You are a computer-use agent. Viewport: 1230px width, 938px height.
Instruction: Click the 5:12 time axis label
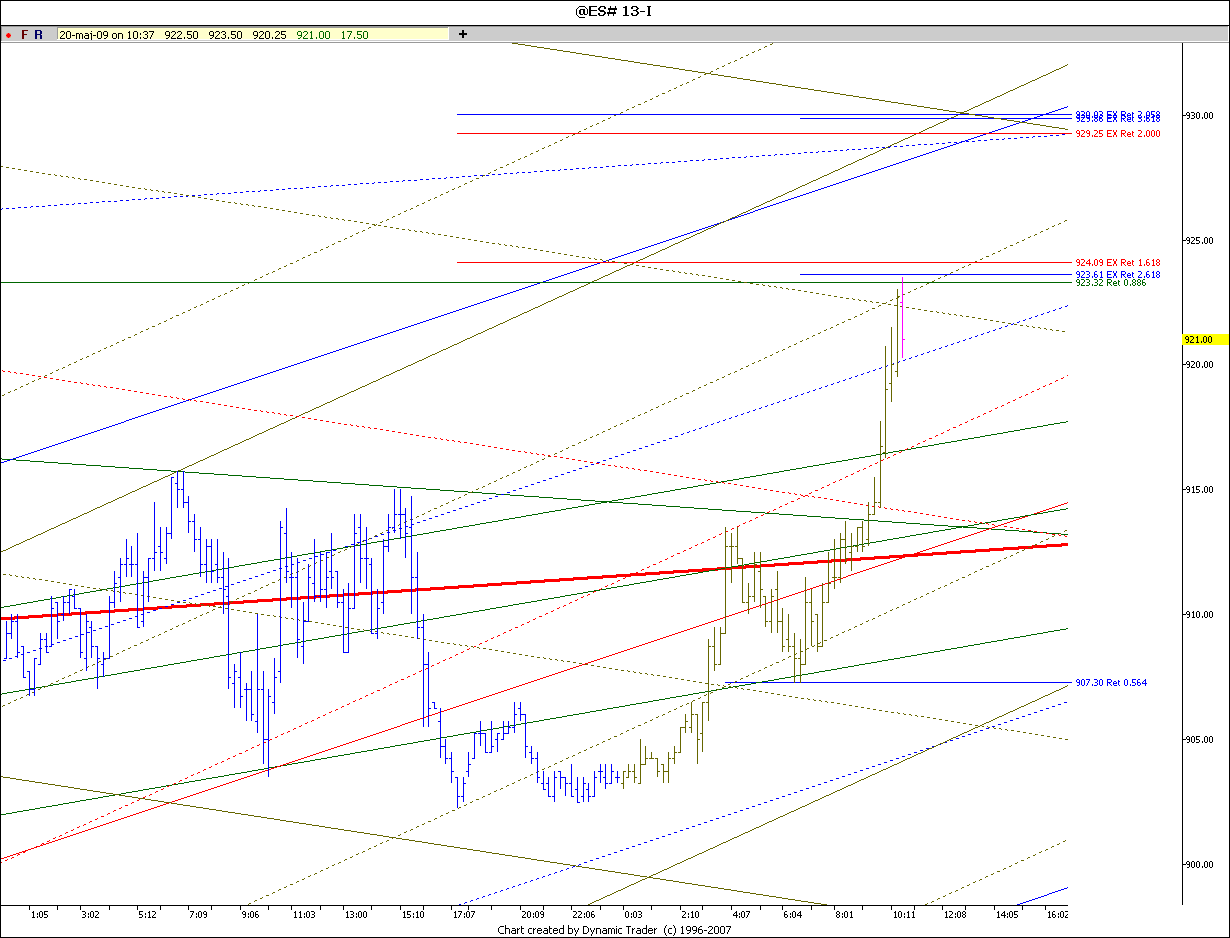pos(147,914)
